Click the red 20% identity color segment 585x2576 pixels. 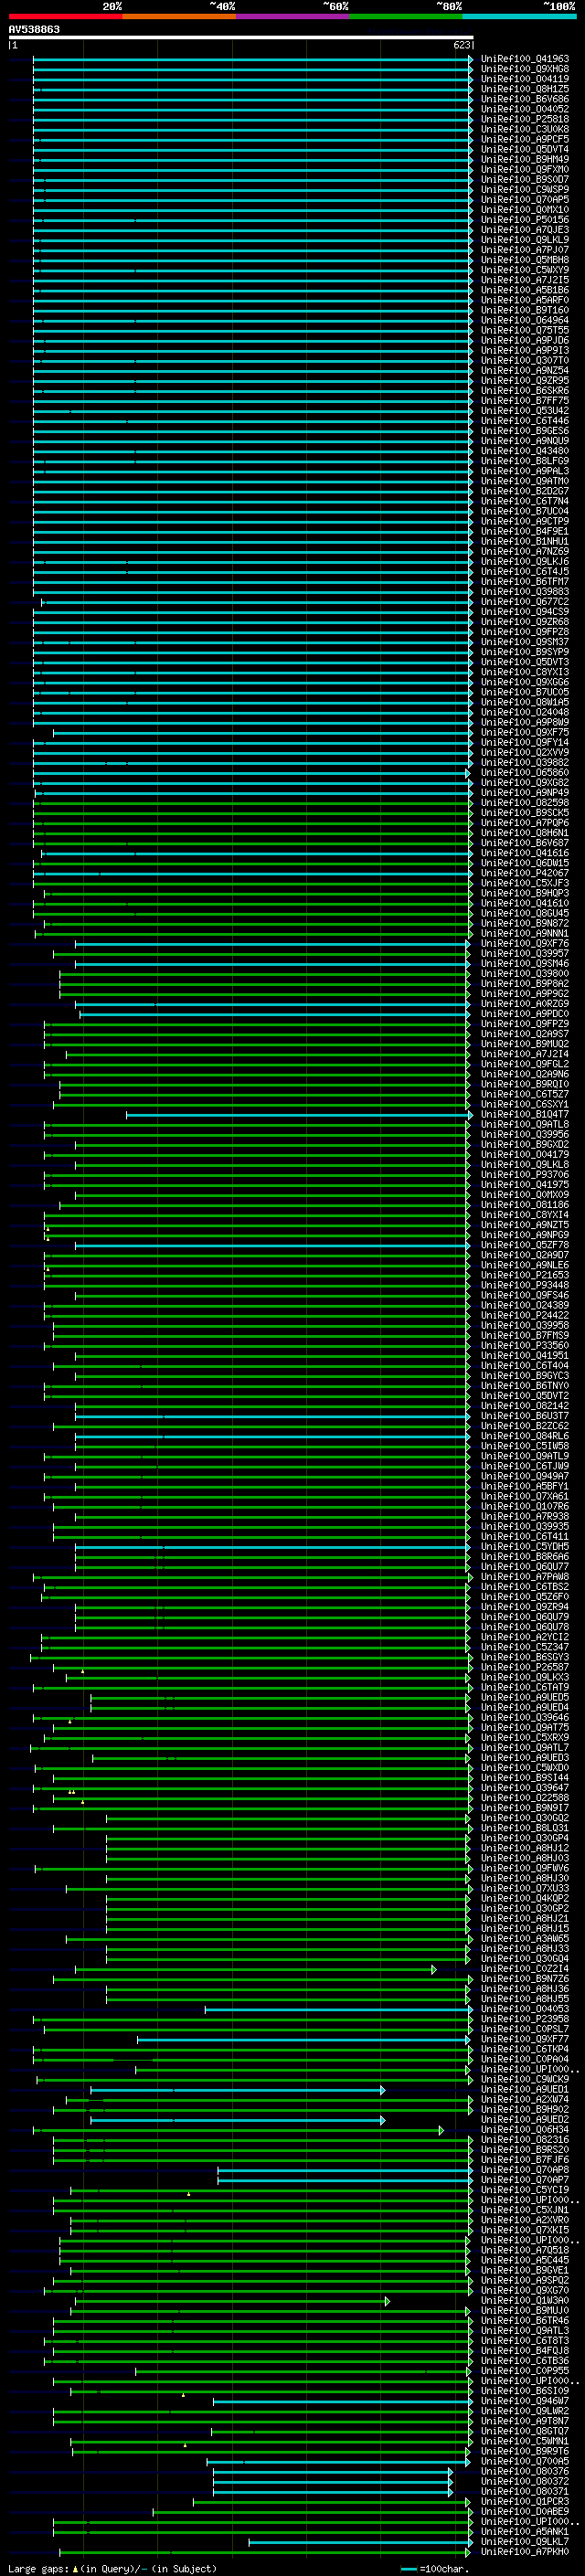tap(65, 17)
